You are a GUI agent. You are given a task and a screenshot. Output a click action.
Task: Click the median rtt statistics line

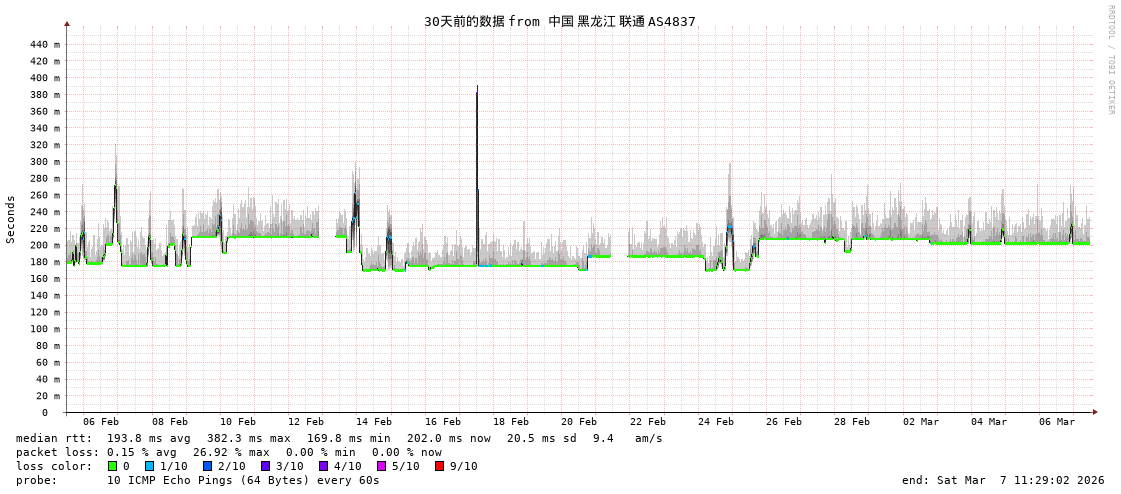(339, 438)
